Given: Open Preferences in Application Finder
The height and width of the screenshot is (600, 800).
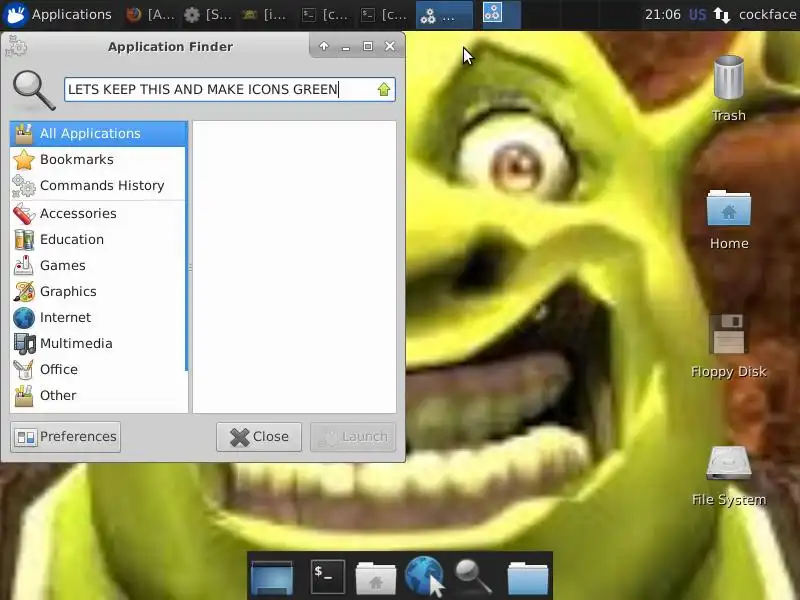Looking at the screenshot, I should pos(66,437).
